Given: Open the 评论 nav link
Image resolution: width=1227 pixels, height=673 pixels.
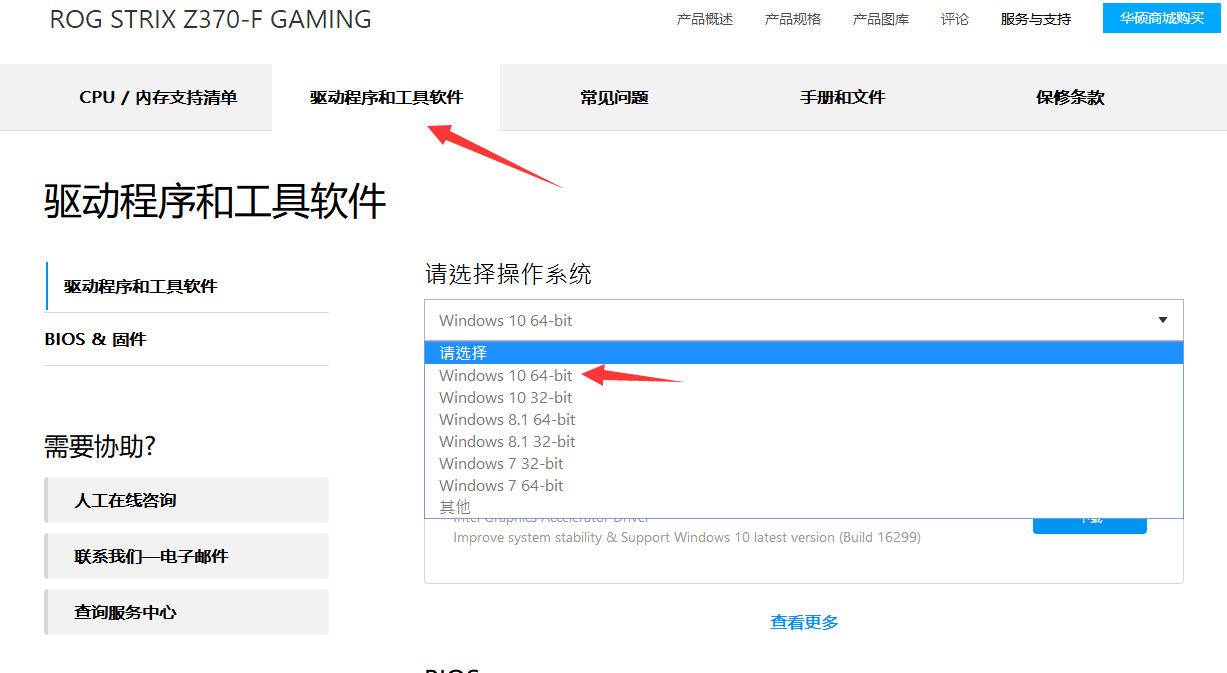Looking at the screenshot, I should pos(955,19).
